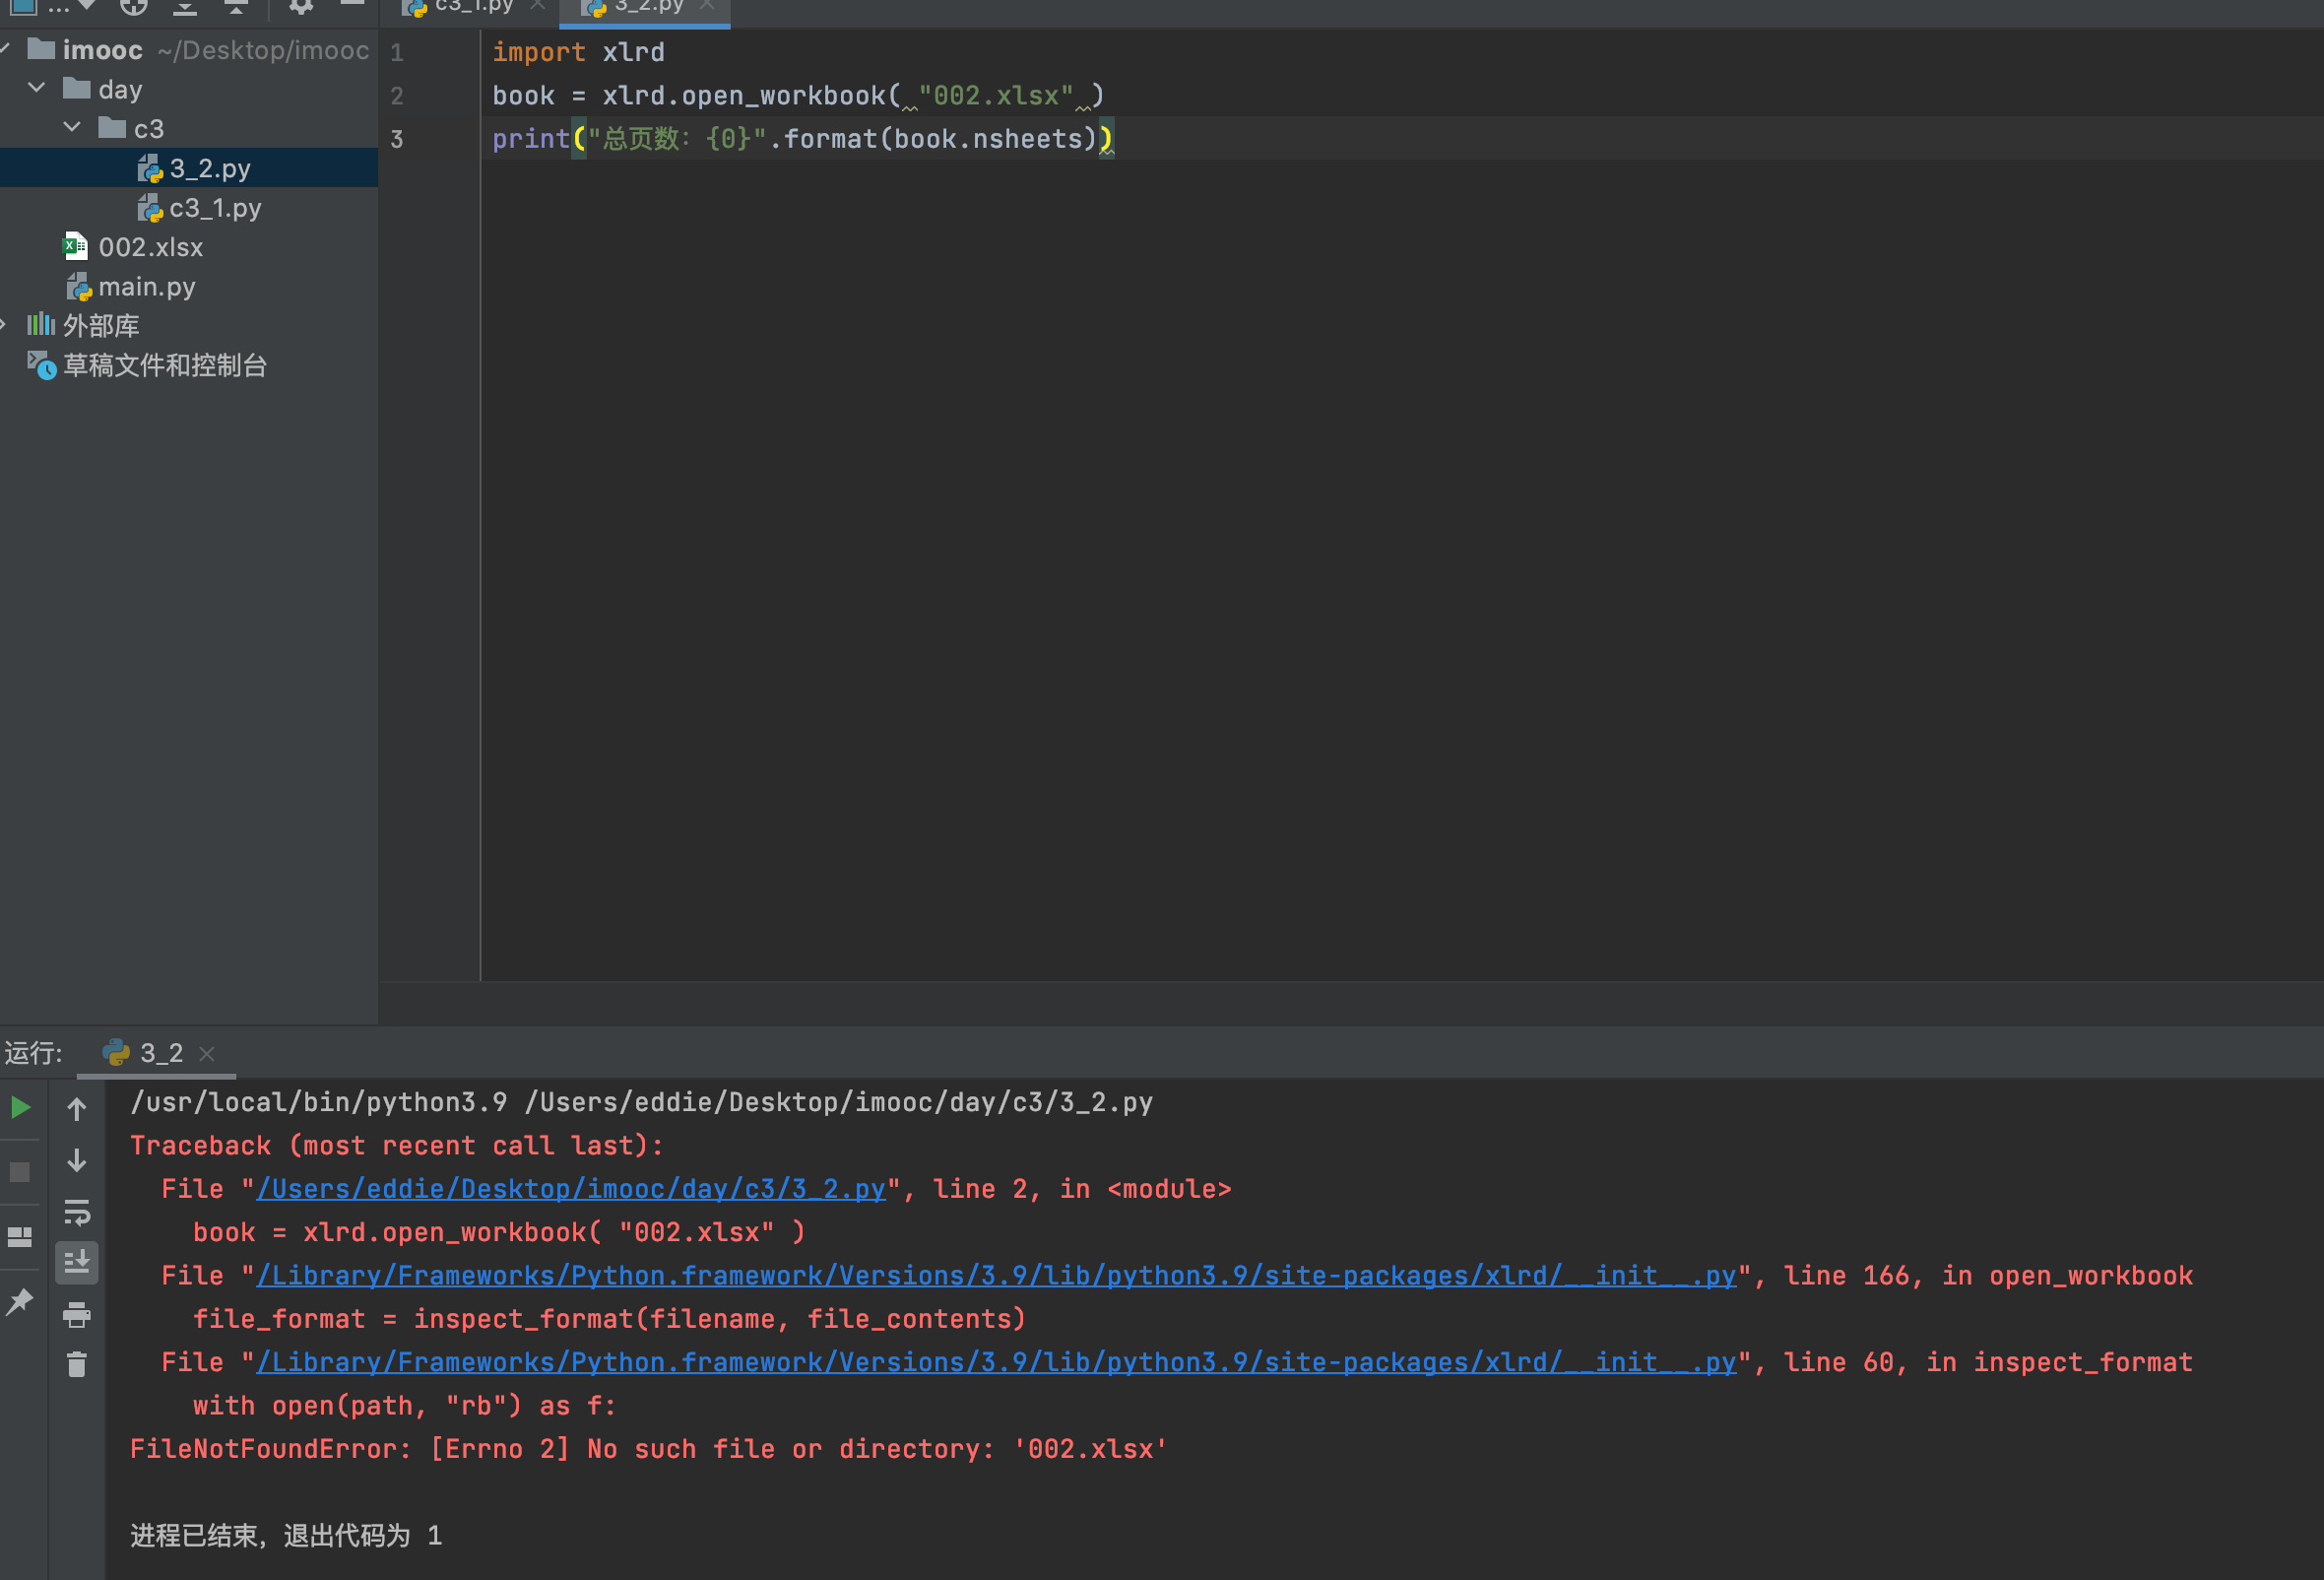The image size is (2324, 1580).
Task: Click the 运行: label of the run panel
Action: coord(32,1053)
